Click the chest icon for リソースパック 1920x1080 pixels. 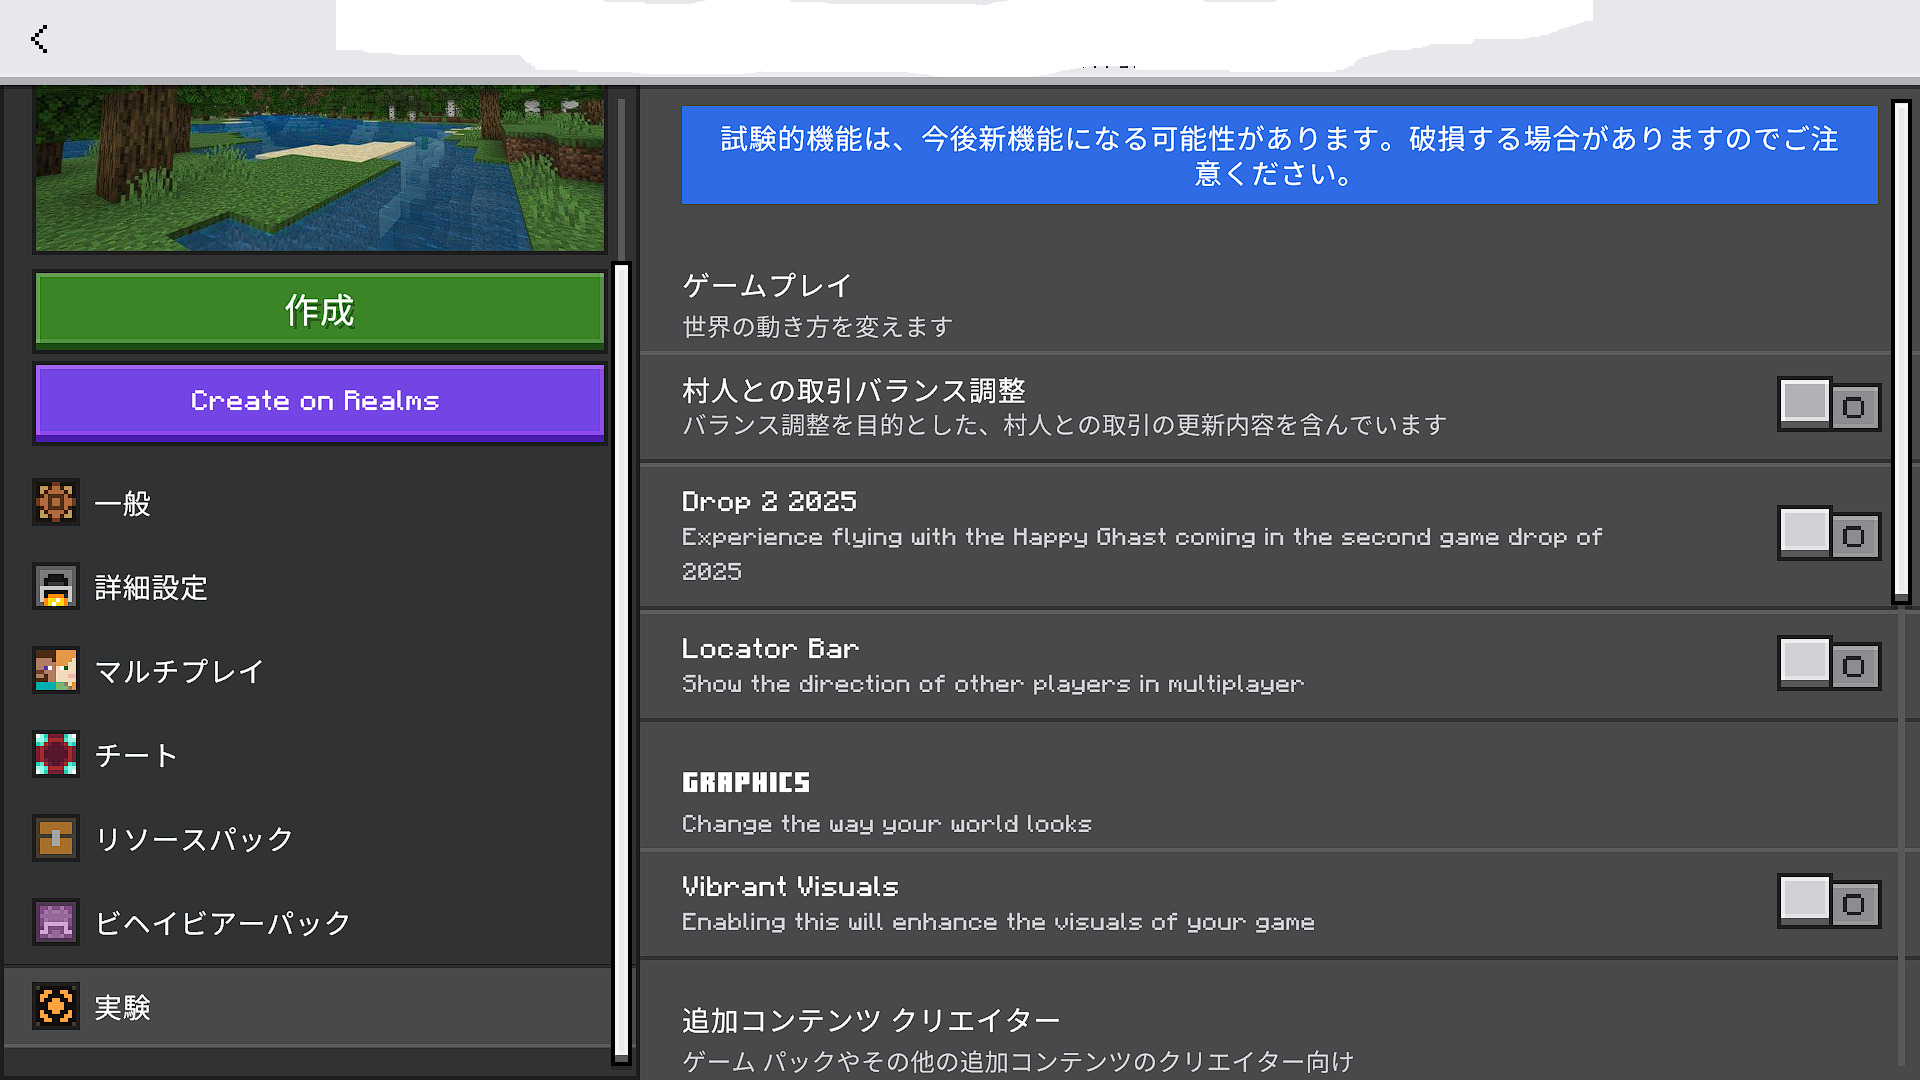[x=56, y=838]
